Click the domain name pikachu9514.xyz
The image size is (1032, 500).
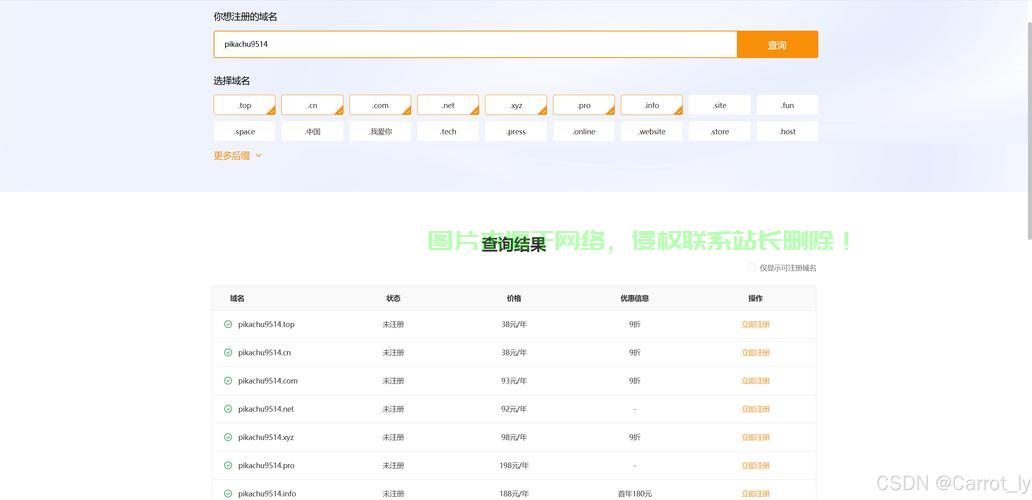(266, 437)
